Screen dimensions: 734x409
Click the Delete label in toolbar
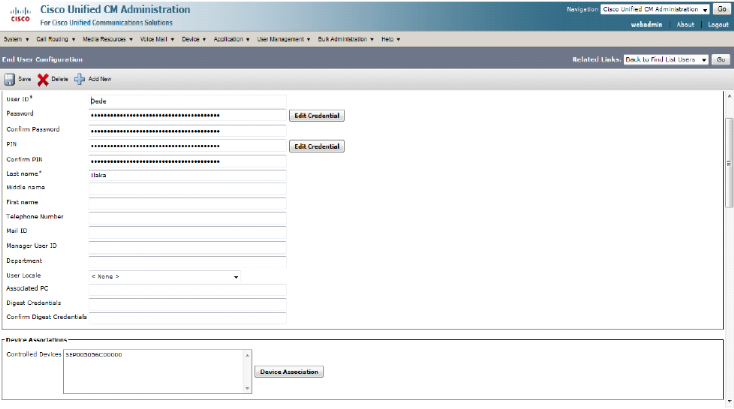click(x=59, y=79)
